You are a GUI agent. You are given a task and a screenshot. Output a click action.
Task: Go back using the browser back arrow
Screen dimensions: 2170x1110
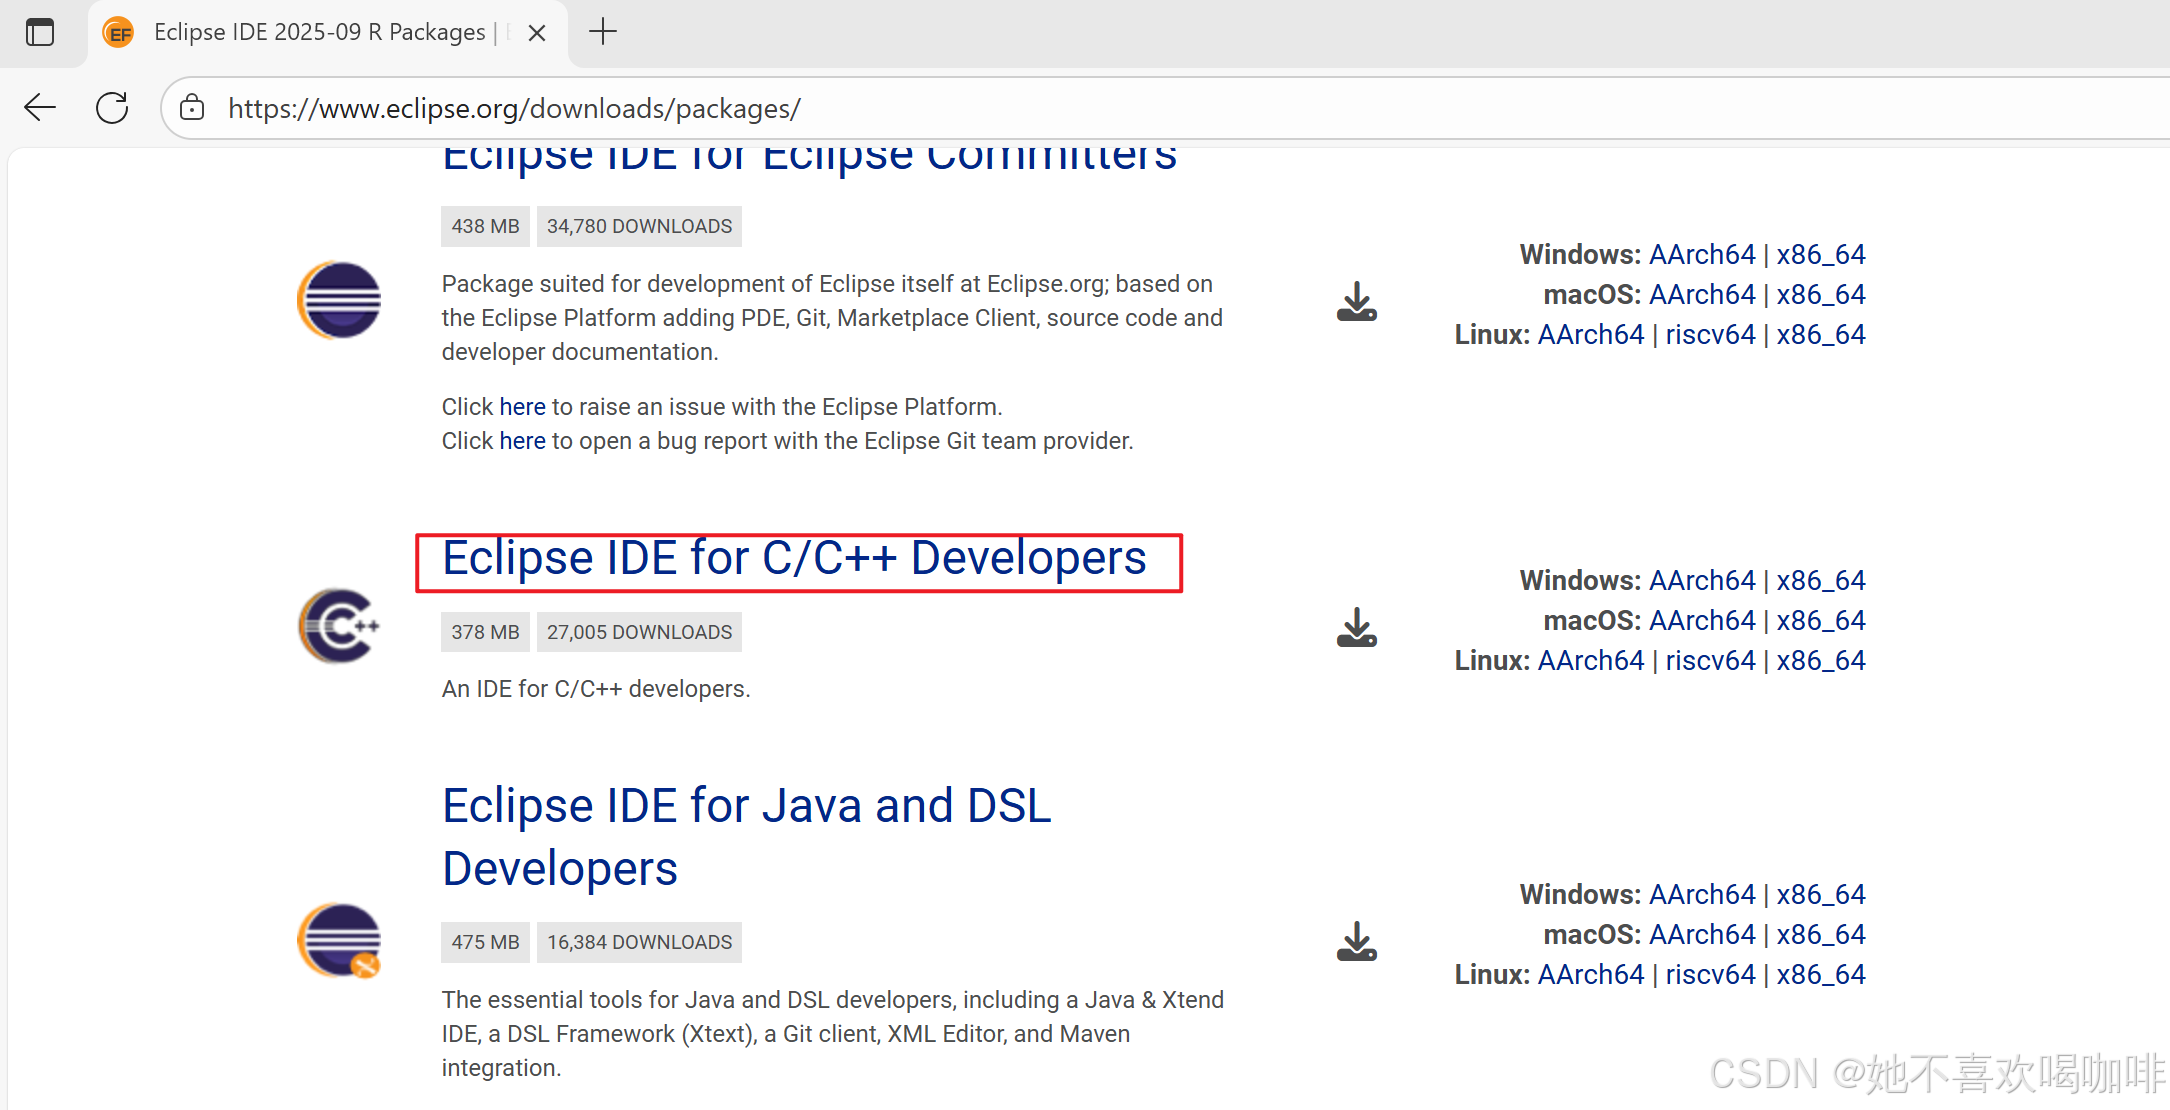pos(40,107)
